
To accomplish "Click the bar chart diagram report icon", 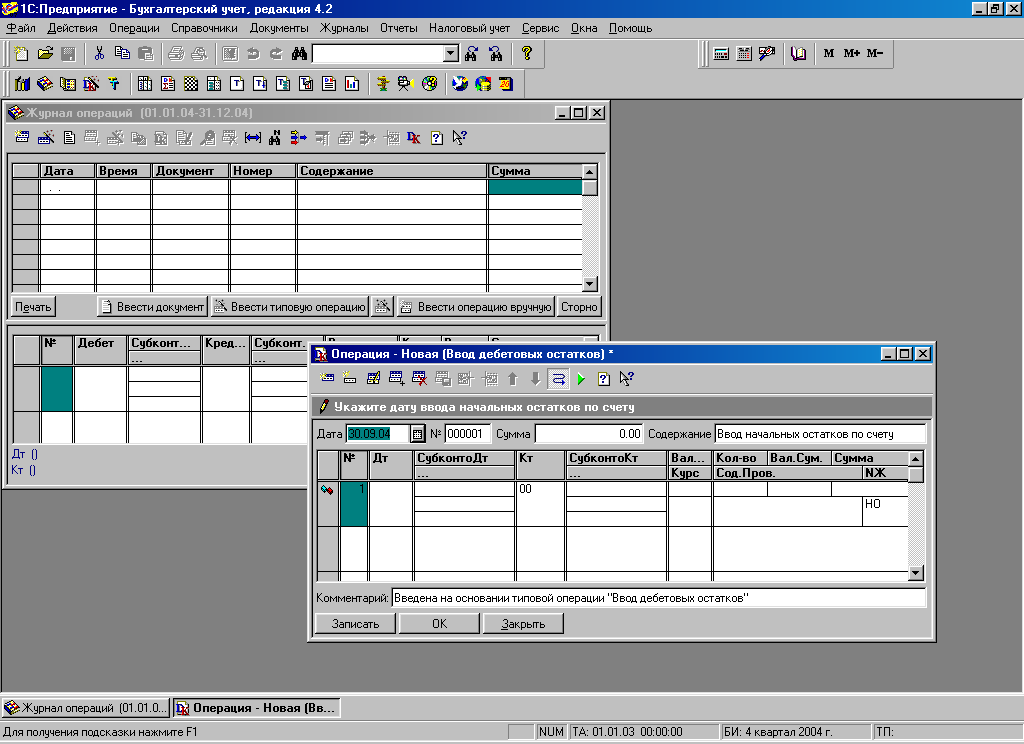I will [352, 84].
